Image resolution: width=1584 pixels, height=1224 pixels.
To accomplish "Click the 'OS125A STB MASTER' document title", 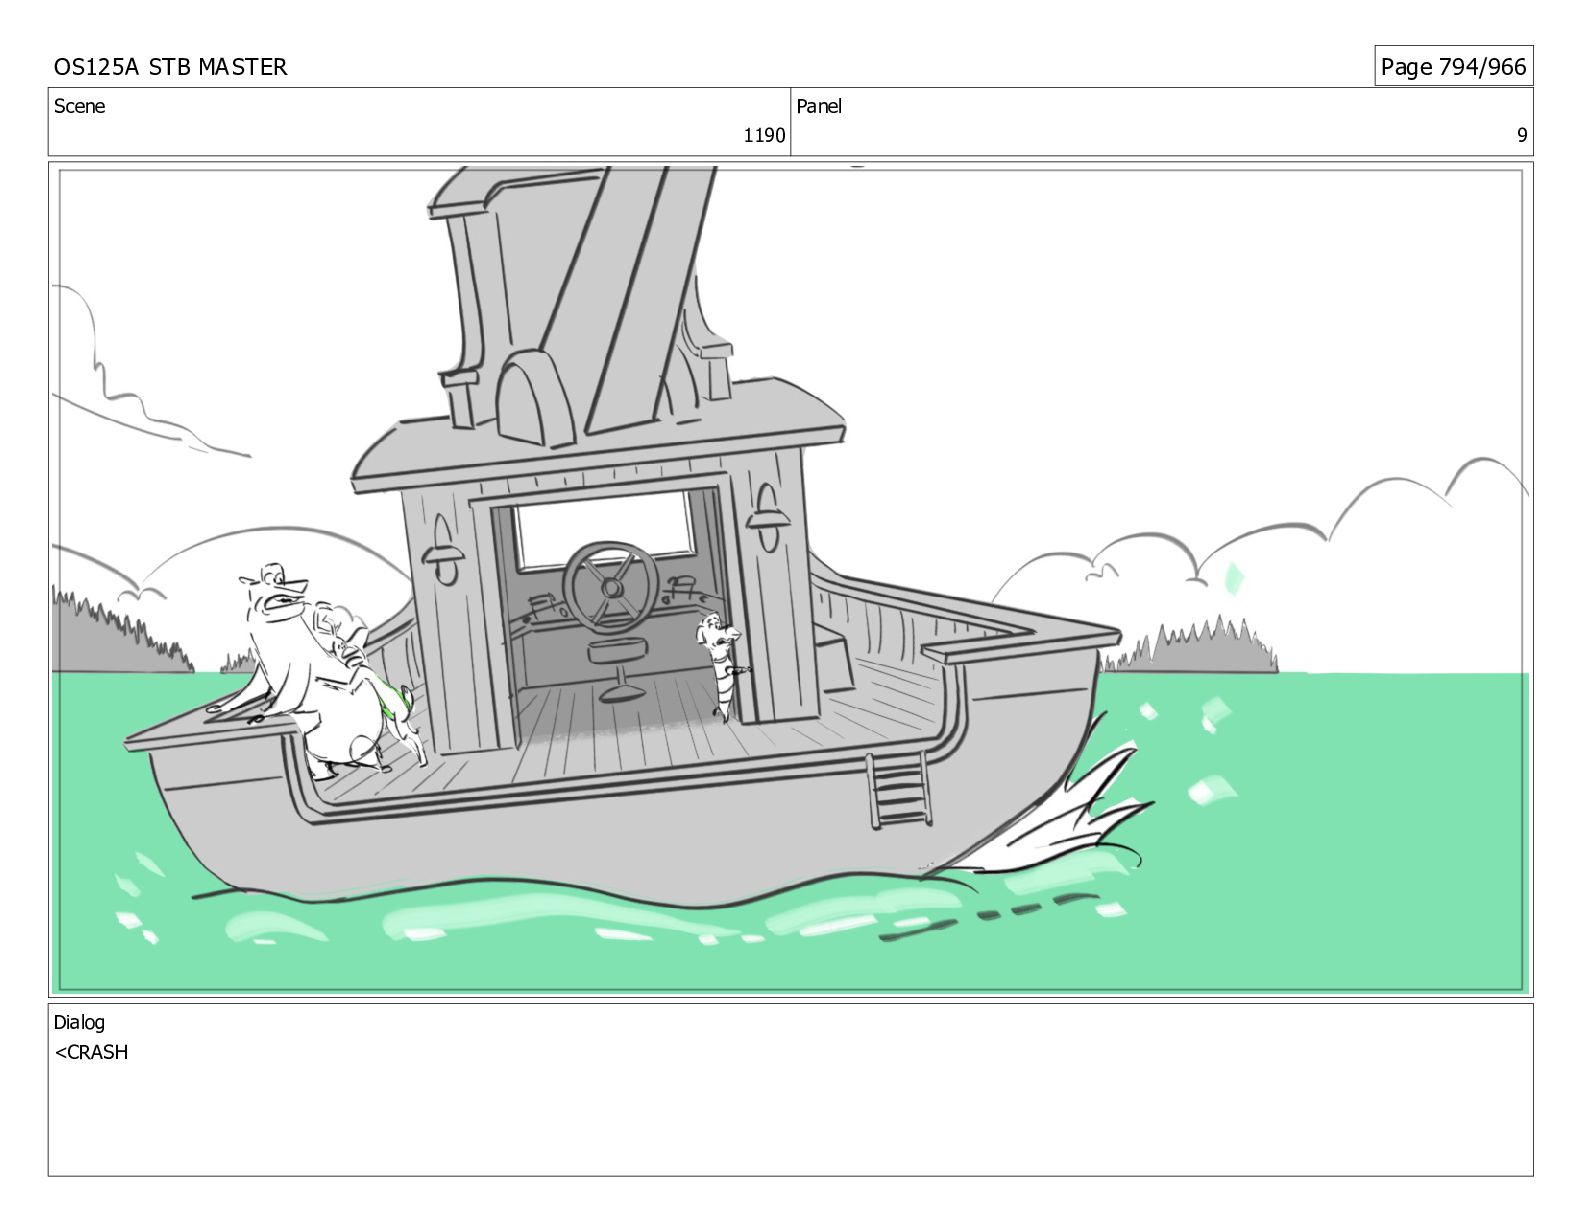I will [170, 67].
